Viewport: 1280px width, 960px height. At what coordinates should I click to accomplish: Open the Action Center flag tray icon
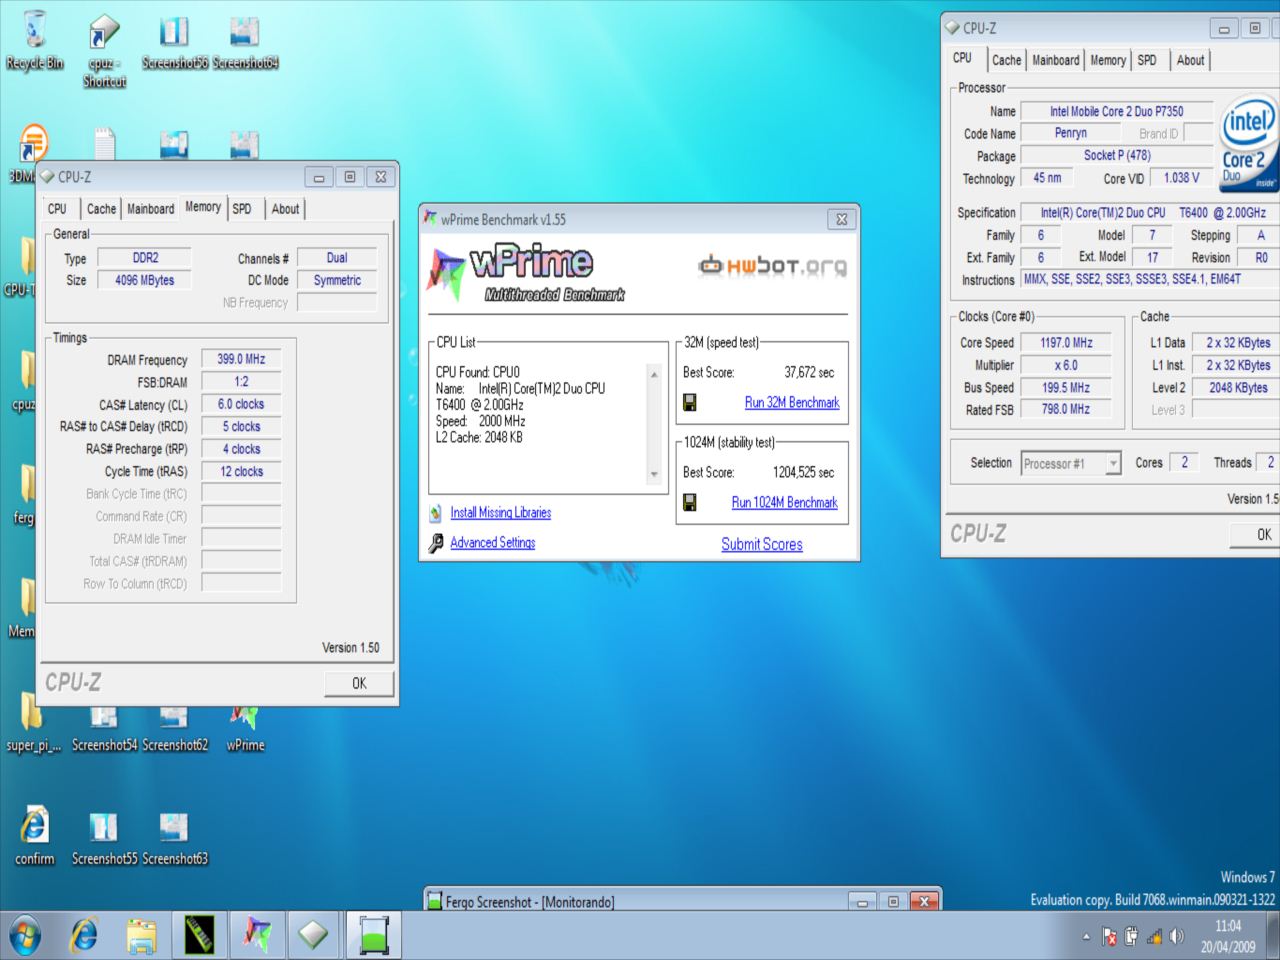1109,937
